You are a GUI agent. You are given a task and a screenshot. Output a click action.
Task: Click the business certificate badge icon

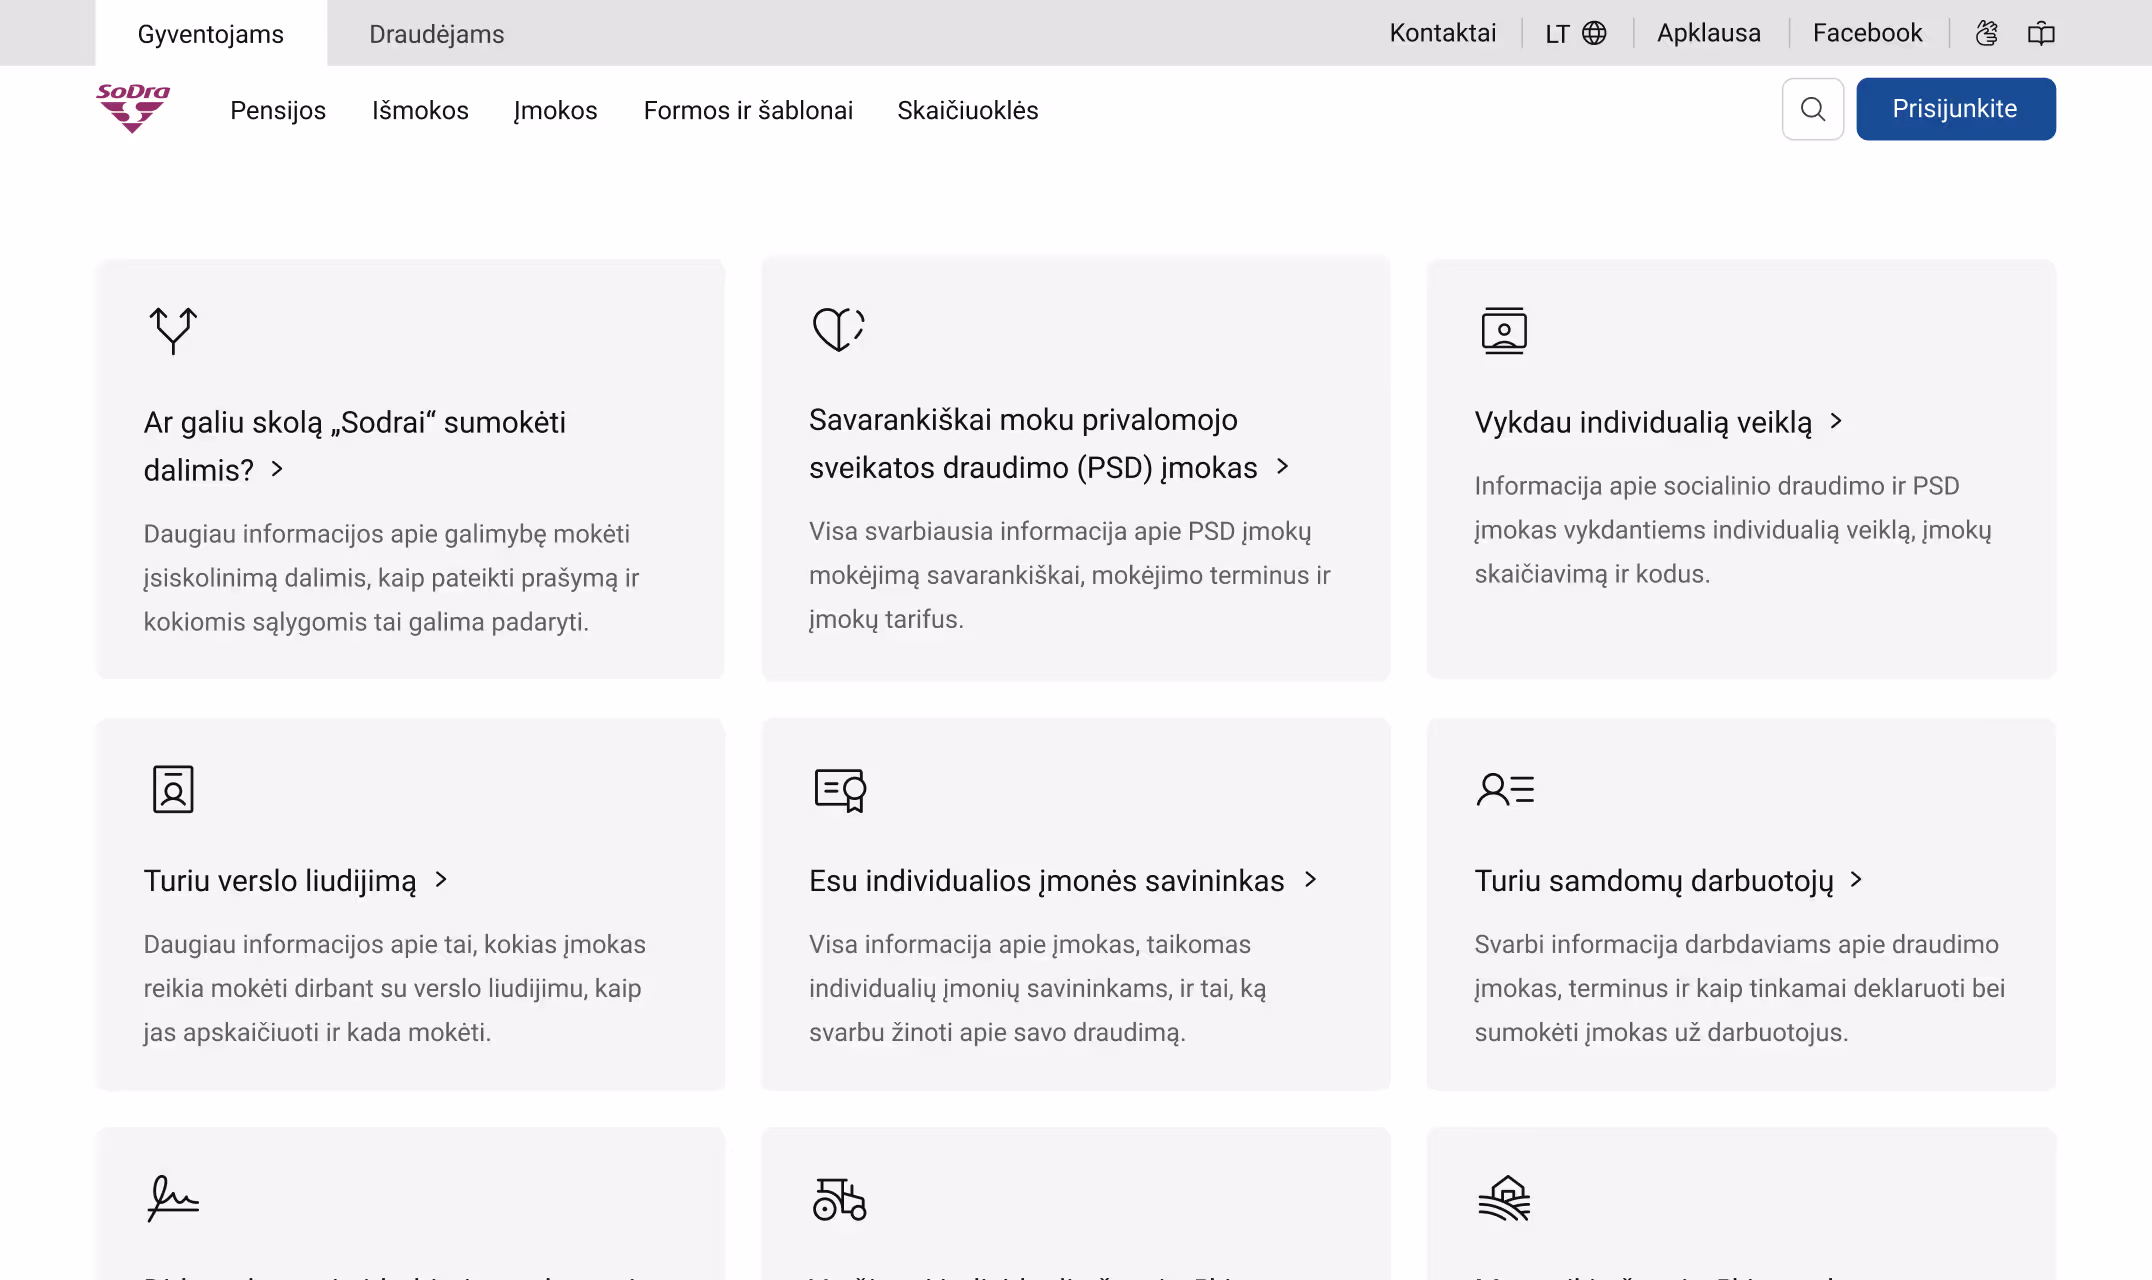[172, 789]
